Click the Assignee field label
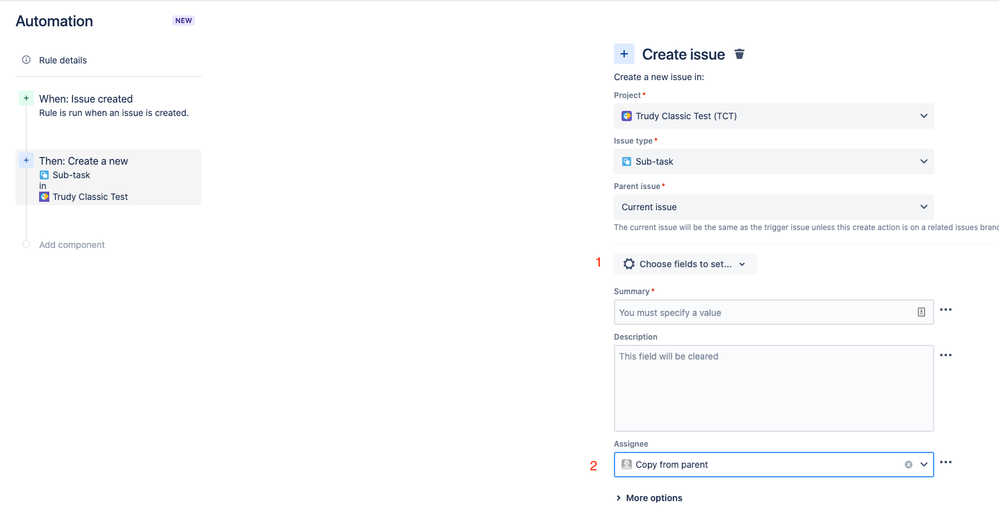 pos(631,444)
